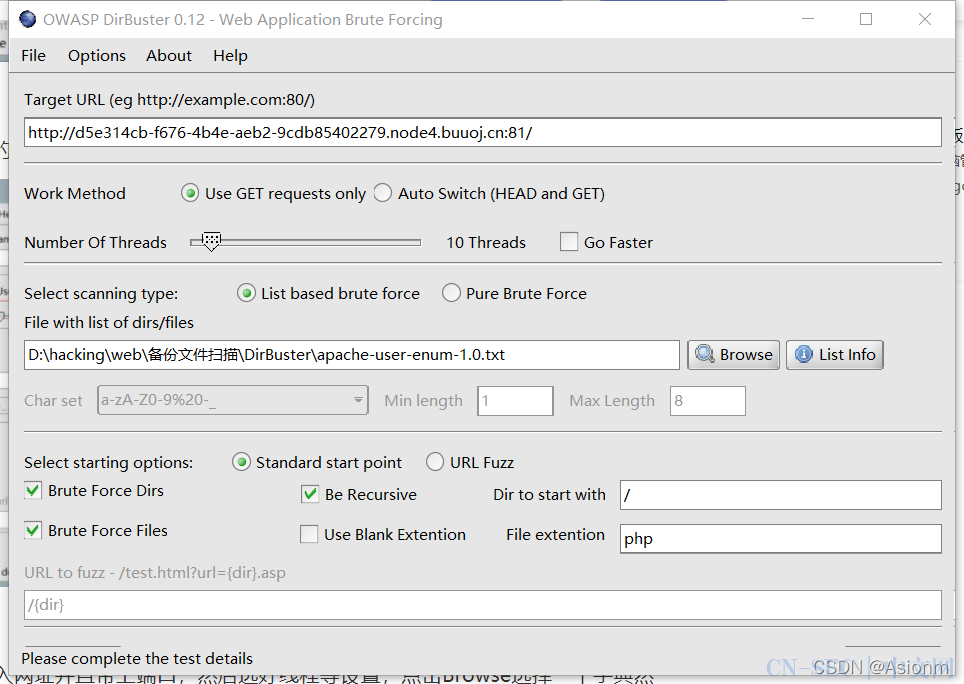Image resolution: width=964 pixels, height=684 pixels.
Task: Open the Help menu
Action: point(230,56)
